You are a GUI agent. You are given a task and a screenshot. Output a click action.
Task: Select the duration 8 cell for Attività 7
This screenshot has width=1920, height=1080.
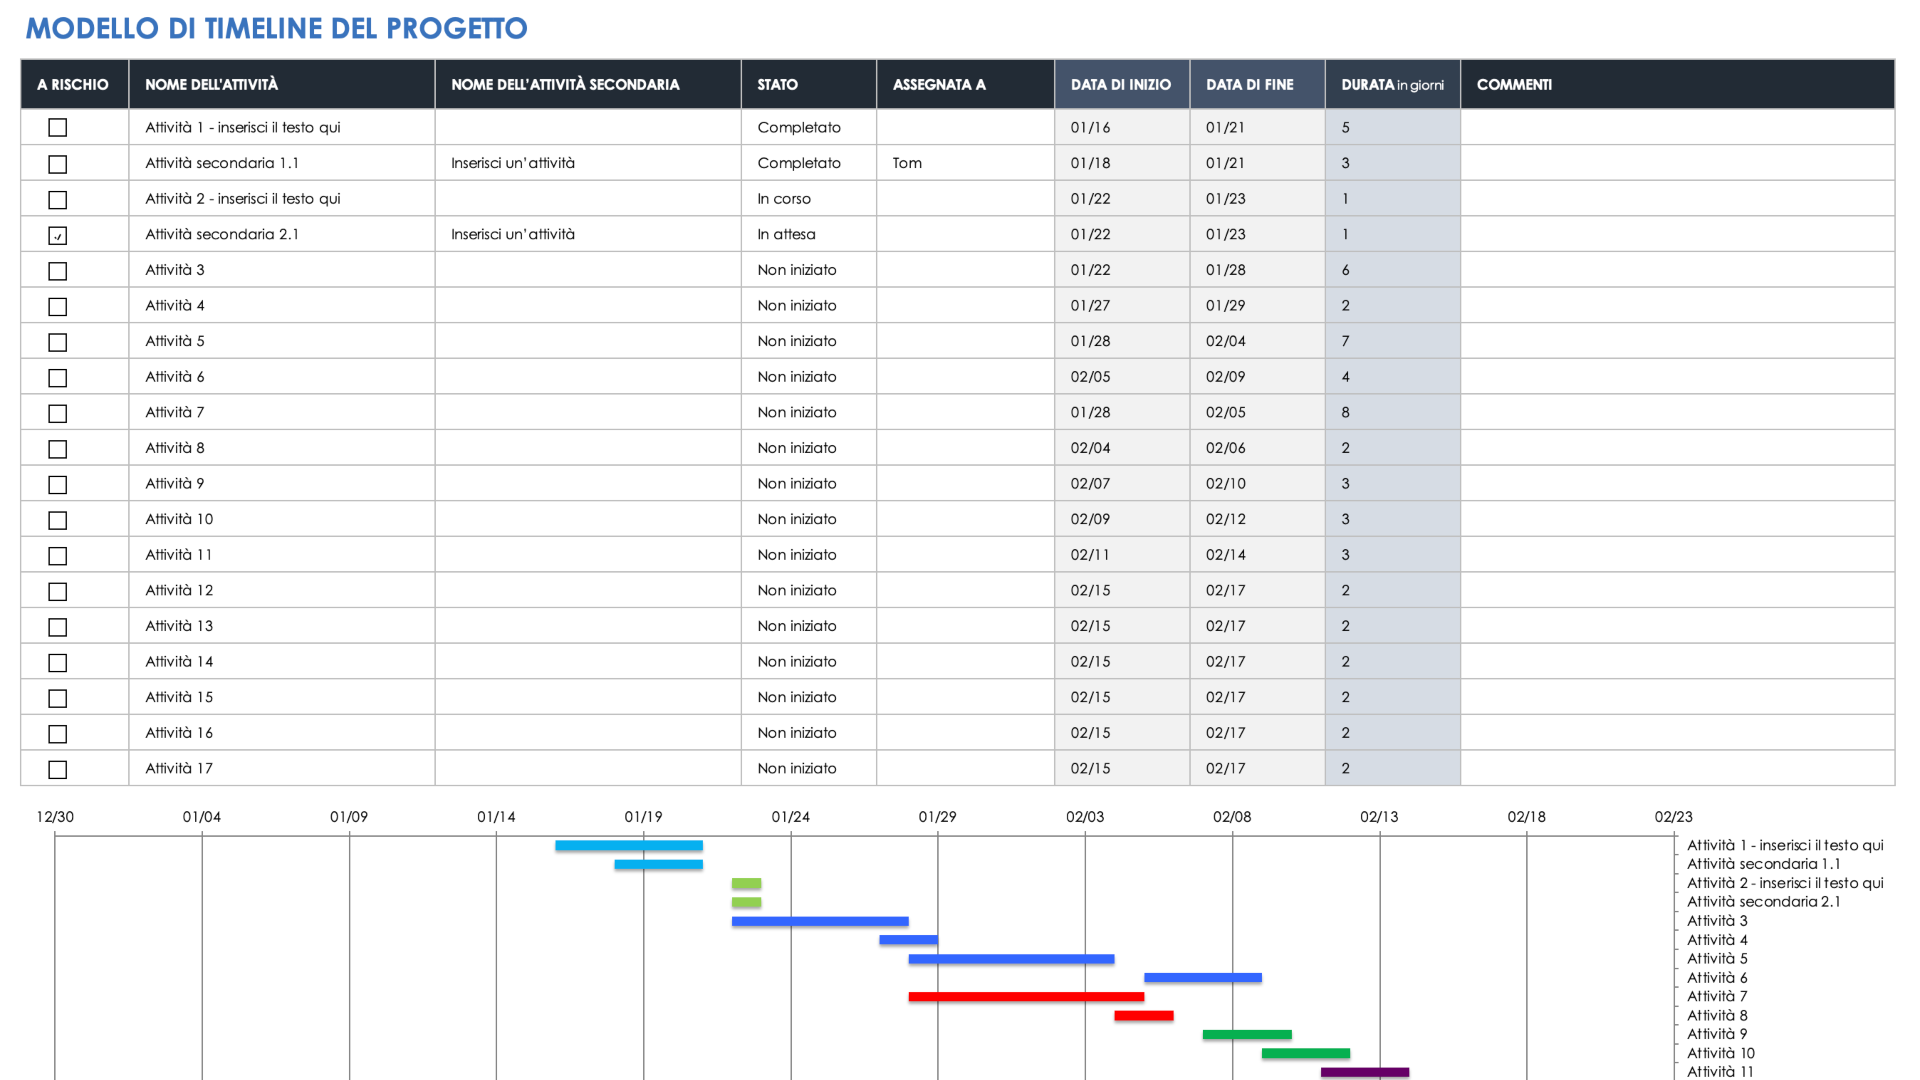pyautogui.click(x=1393, y=412)
